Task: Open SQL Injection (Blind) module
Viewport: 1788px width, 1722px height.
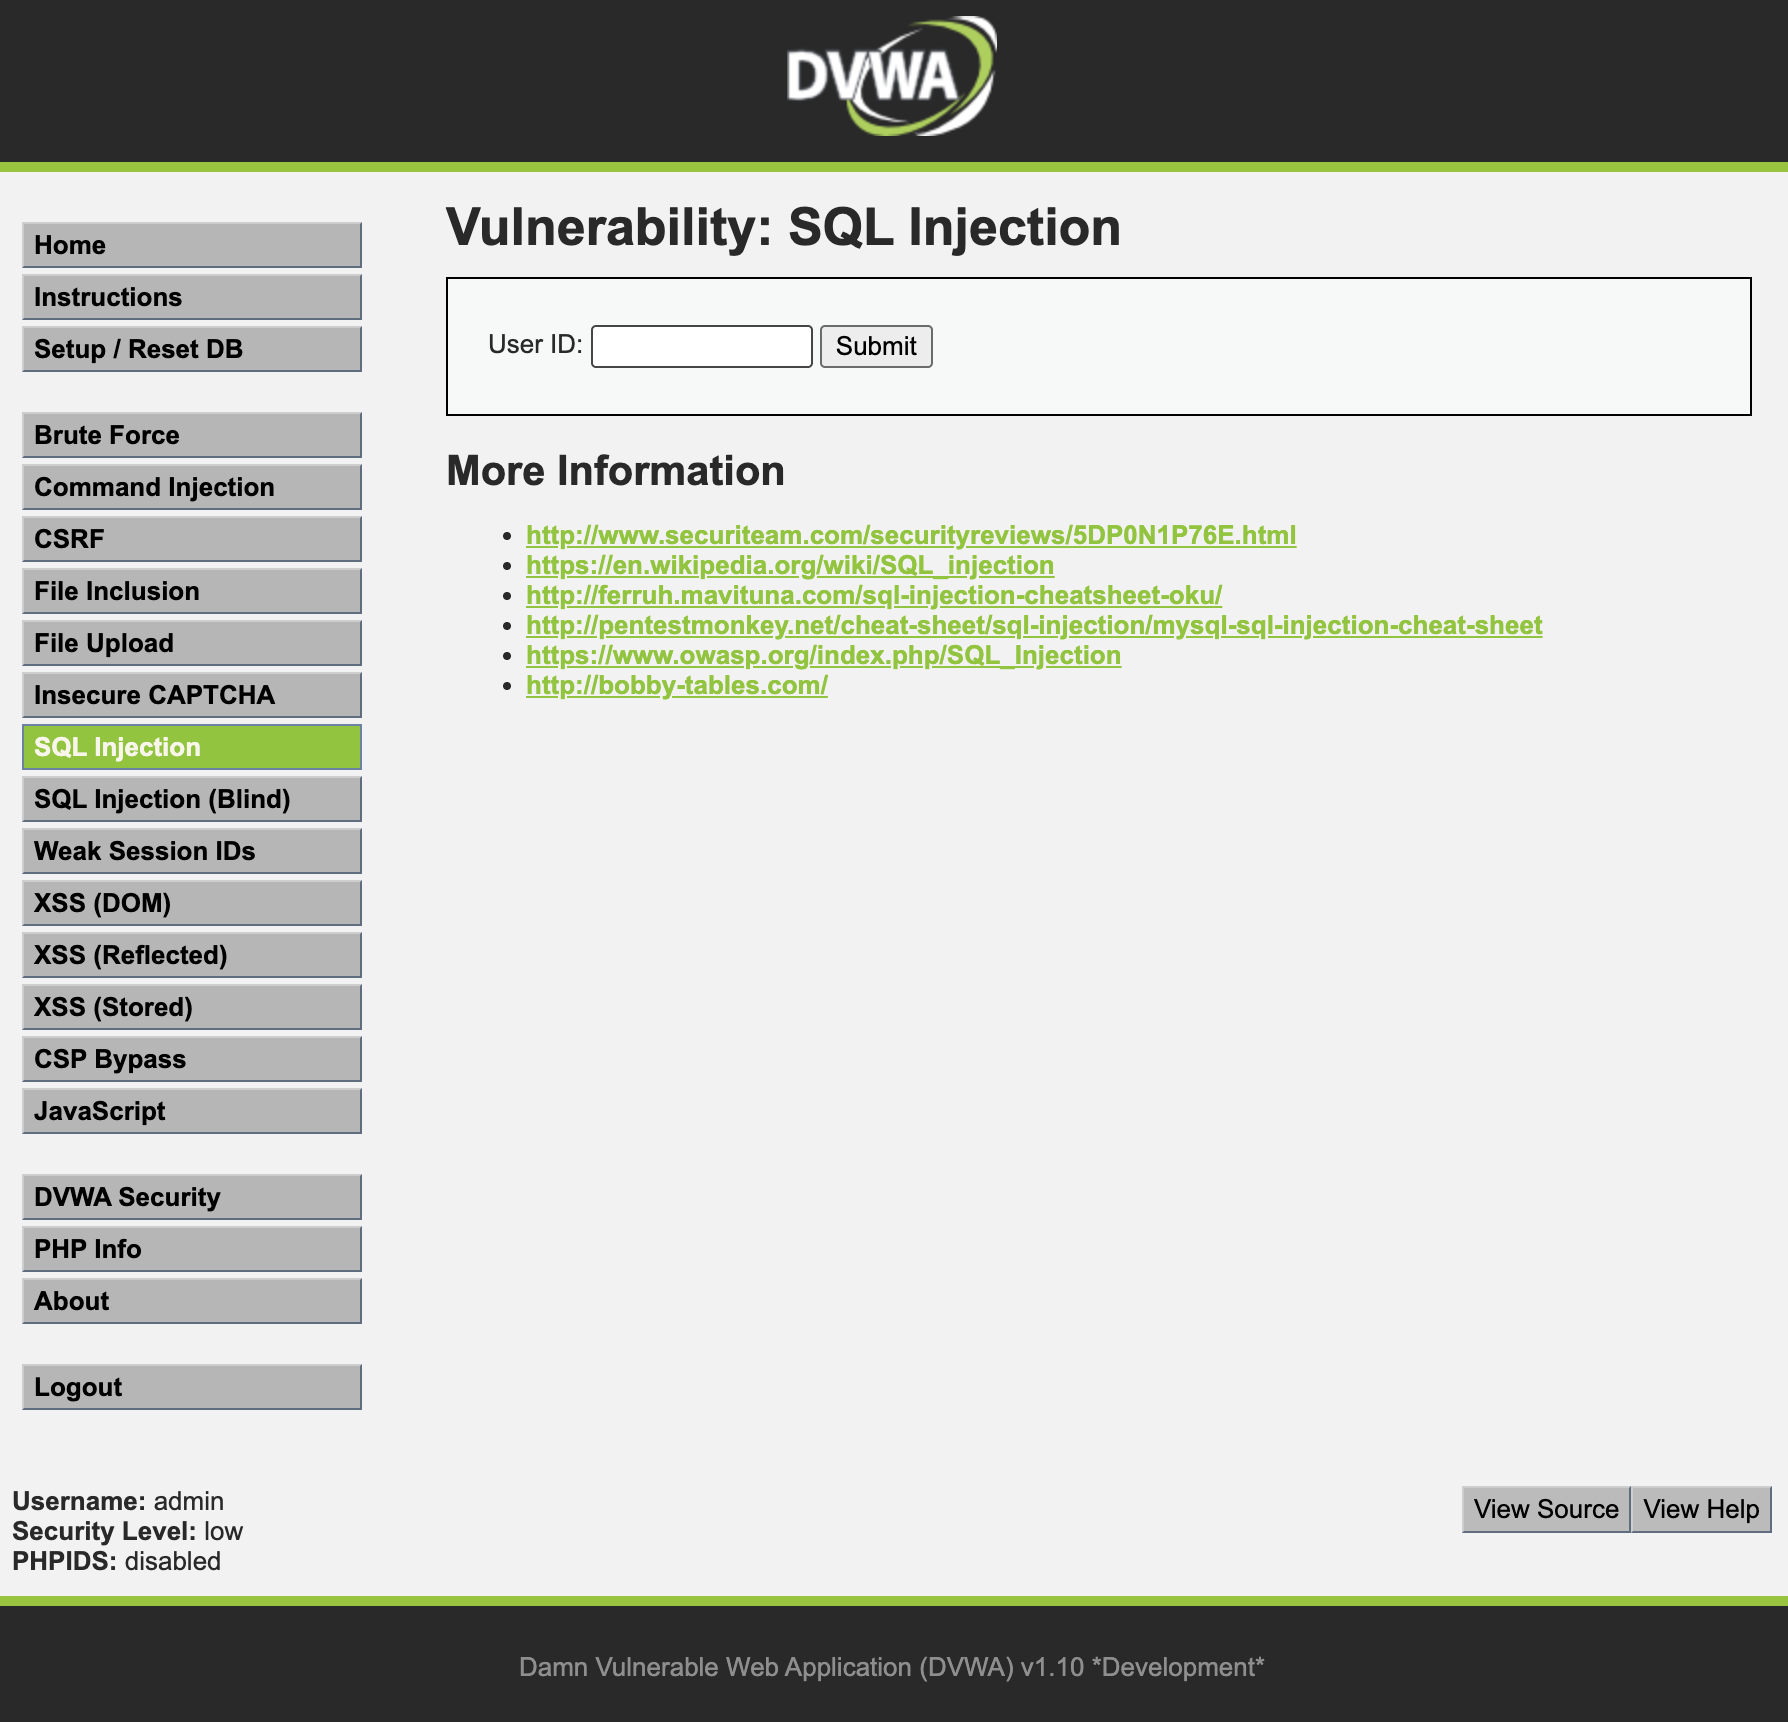Action: pyautogui.click(x=192, y=799)
